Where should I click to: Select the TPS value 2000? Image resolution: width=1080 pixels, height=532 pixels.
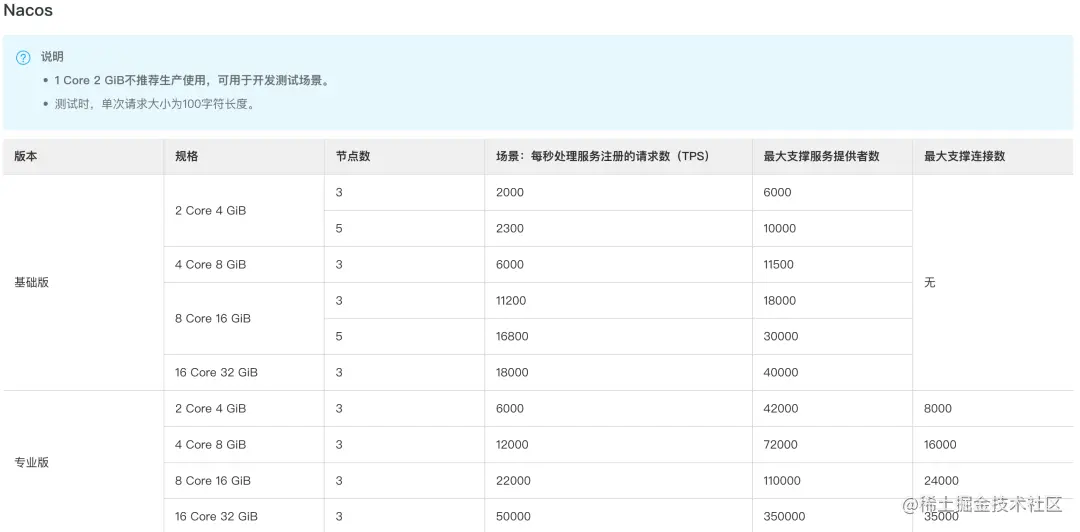[x=510, y=193]
